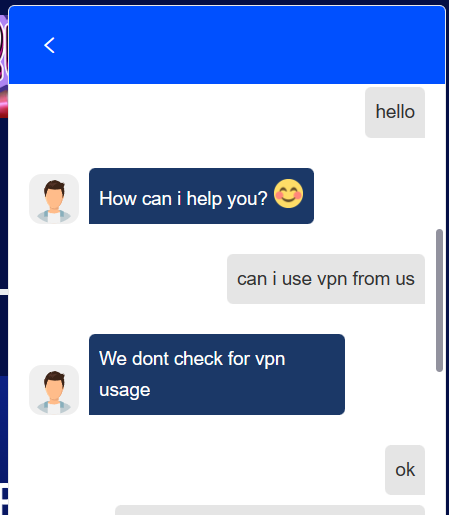Click the partially visible gray message at bottom

(270, 510)
